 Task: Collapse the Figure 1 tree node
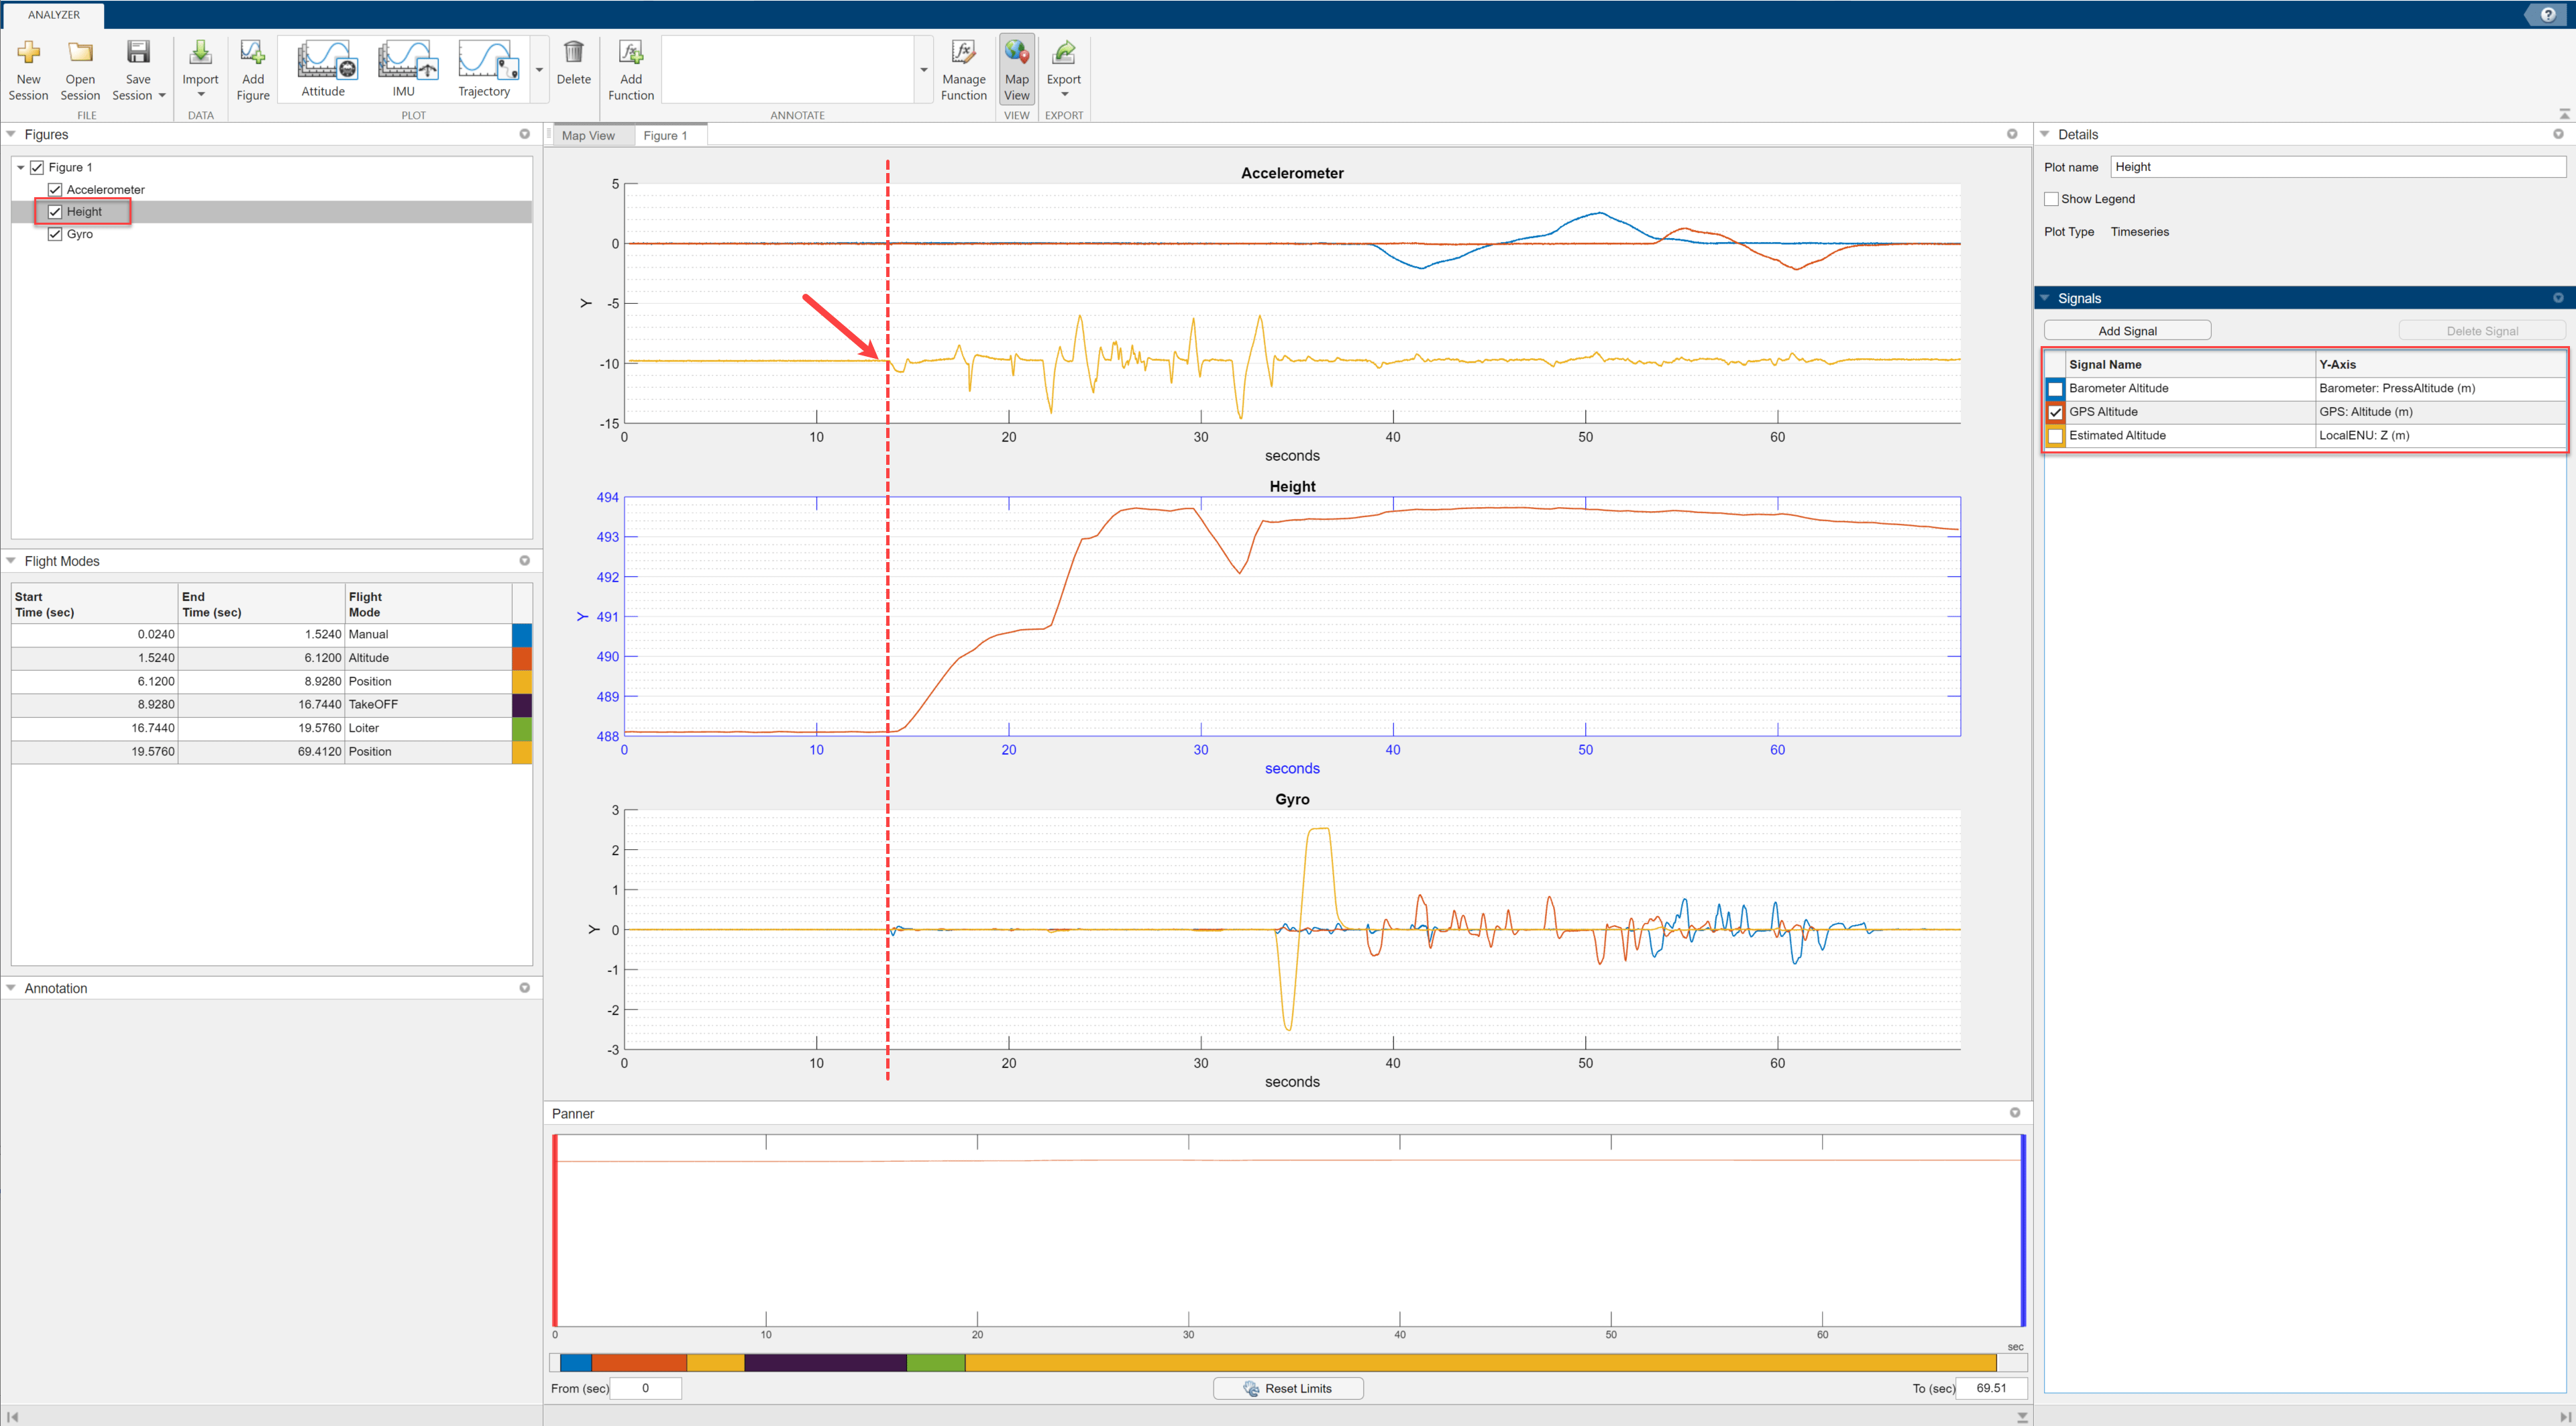(21, 168)
